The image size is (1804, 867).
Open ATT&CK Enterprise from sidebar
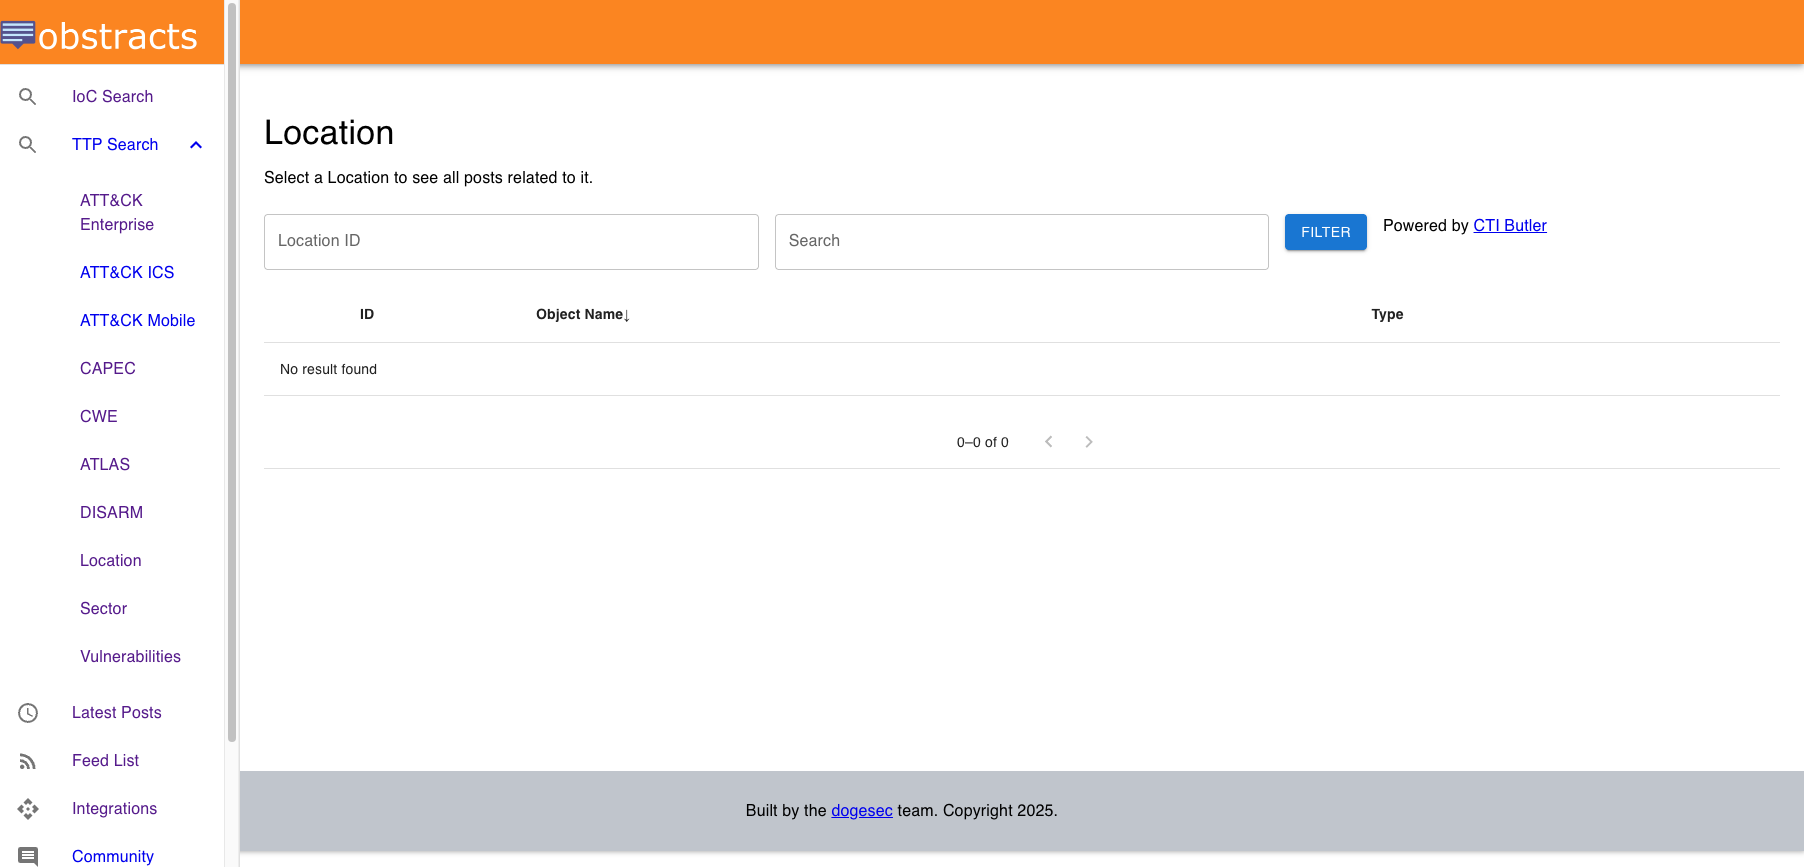tap(117, 213)
